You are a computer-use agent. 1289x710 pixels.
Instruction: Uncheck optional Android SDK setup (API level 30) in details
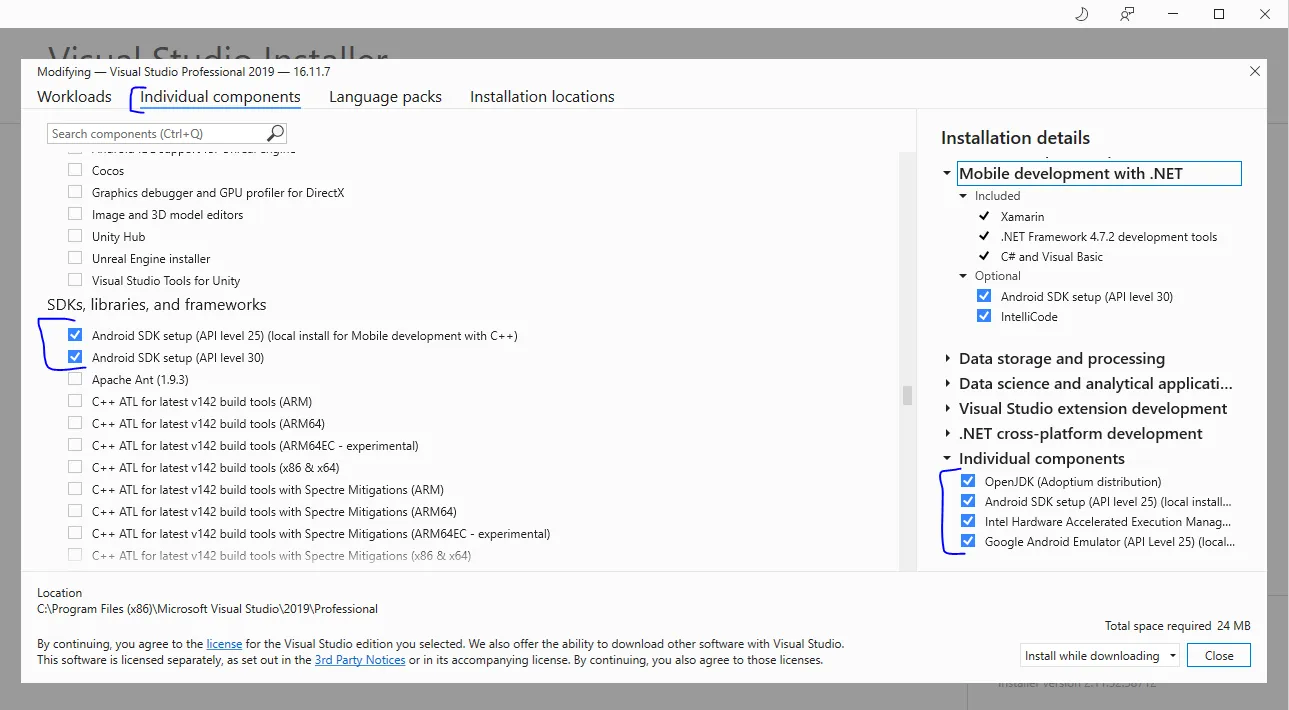point(984,297)
